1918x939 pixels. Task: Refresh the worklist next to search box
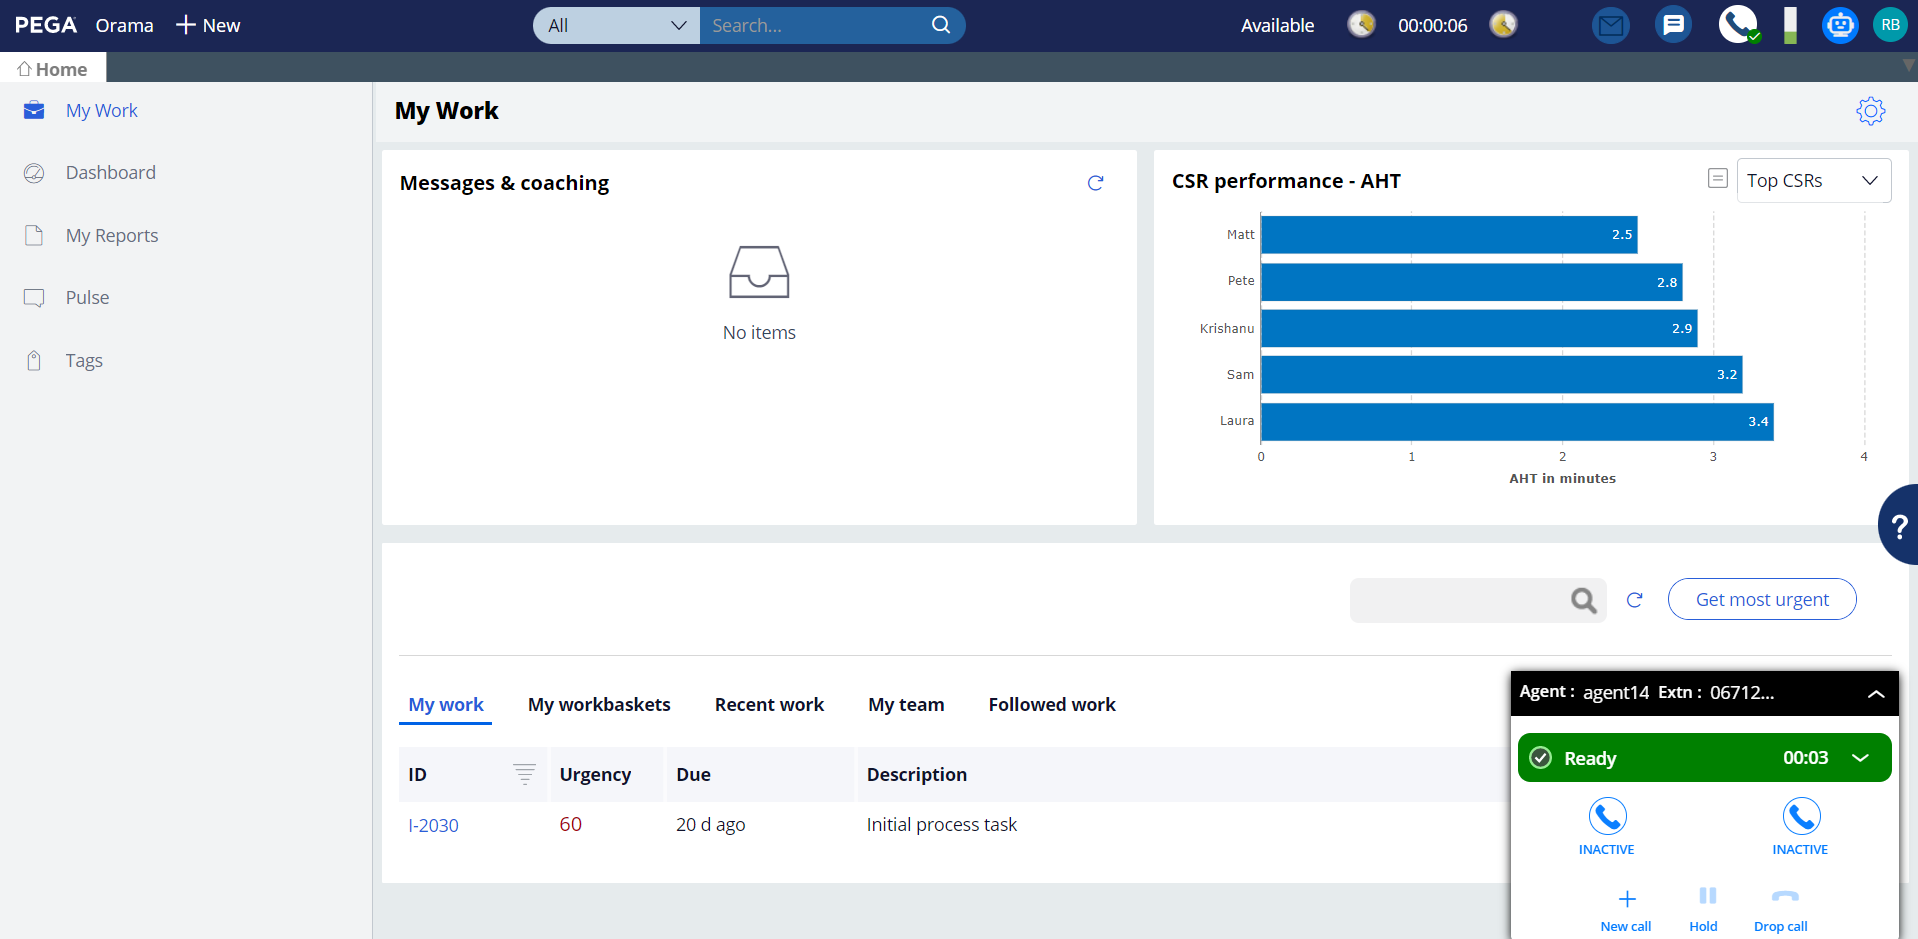(x=1634, y=600)
